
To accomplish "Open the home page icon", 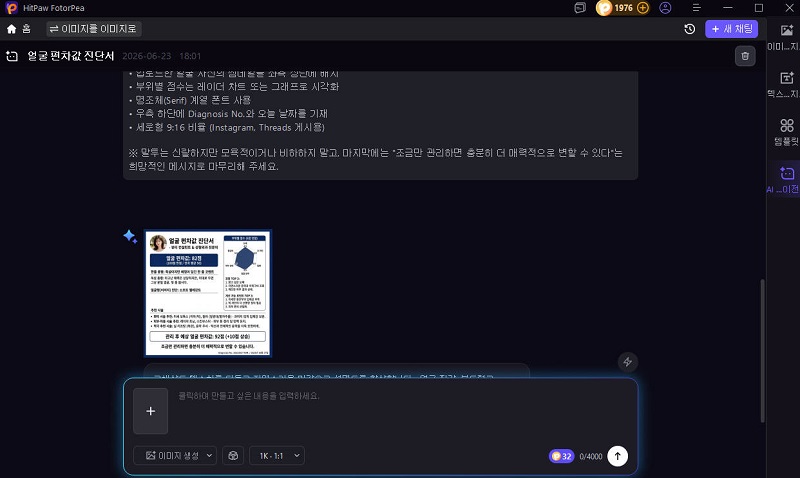I will (x=12, y=29).
